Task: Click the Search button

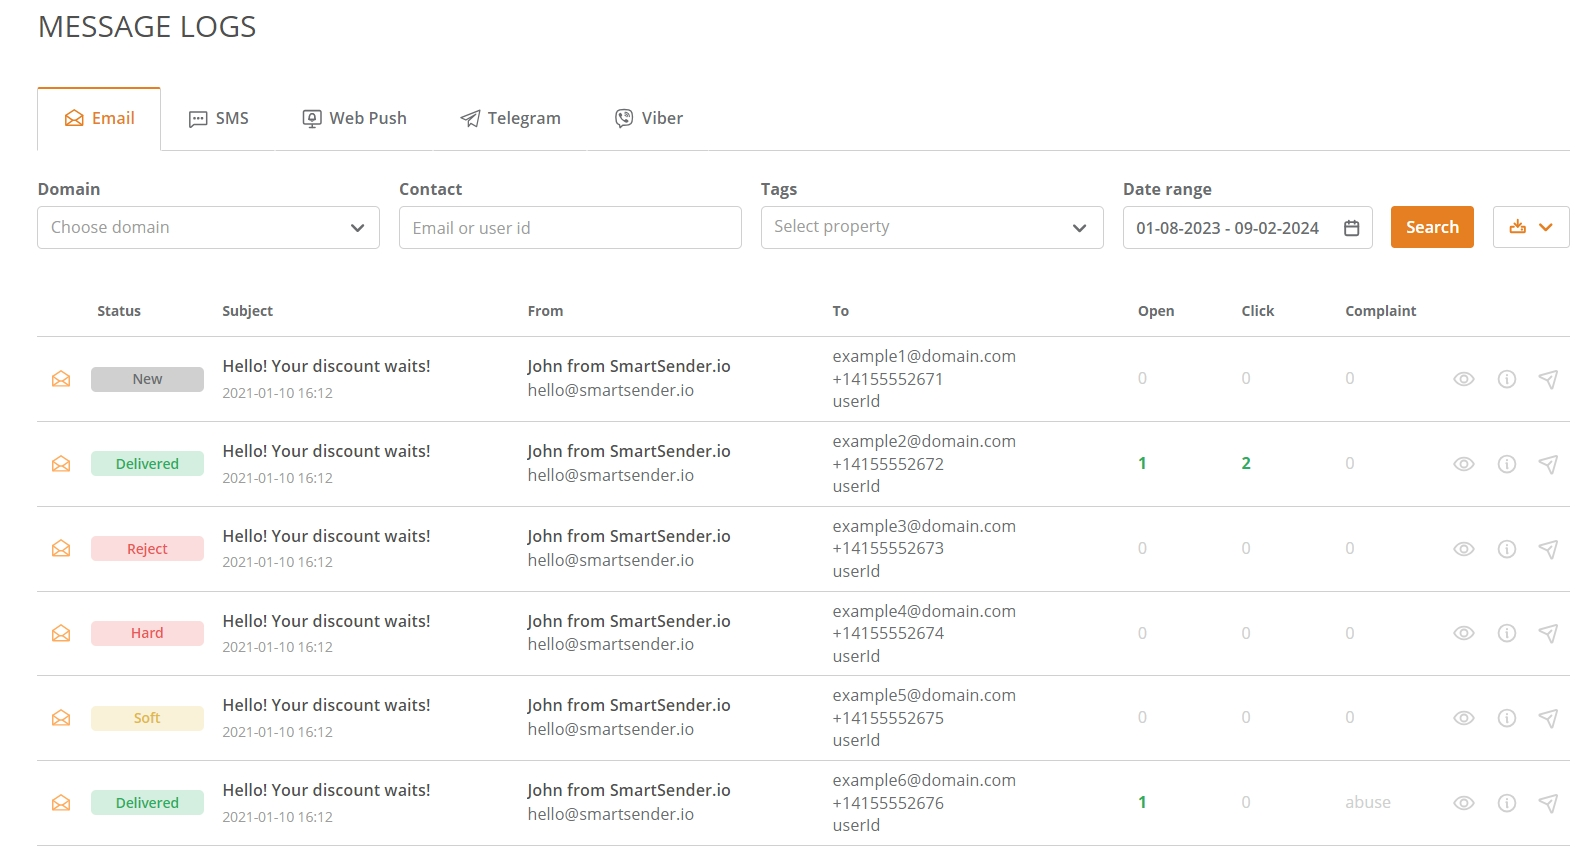Action: coord(1432,227)
